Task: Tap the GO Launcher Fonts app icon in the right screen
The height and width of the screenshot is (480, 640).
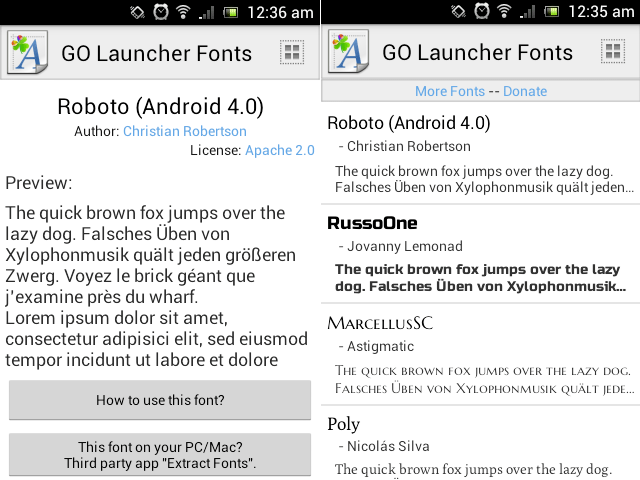Action: tap(349, 52)
